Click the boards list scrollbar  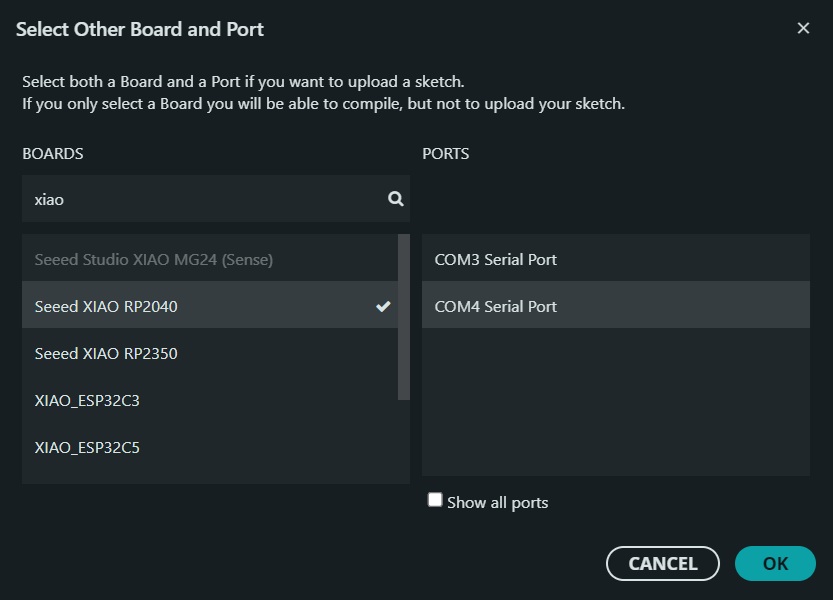(404, 316)
